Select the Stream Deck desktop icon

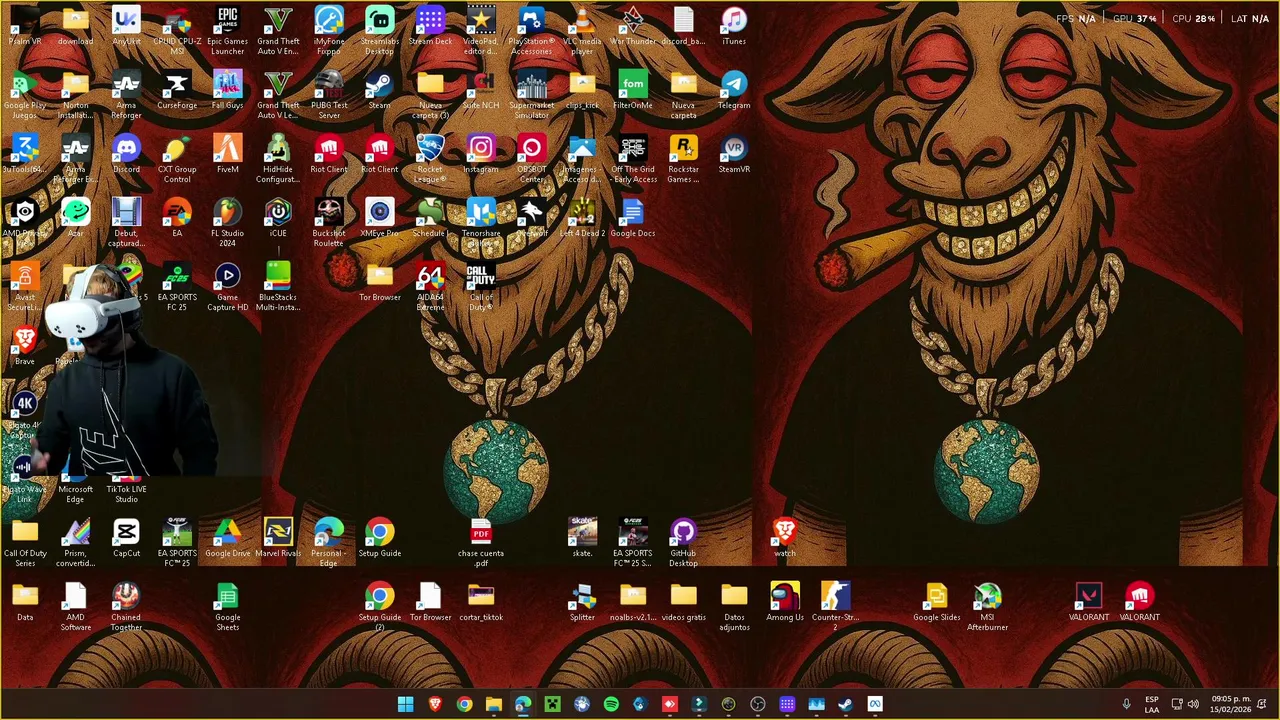coord(430,27)
